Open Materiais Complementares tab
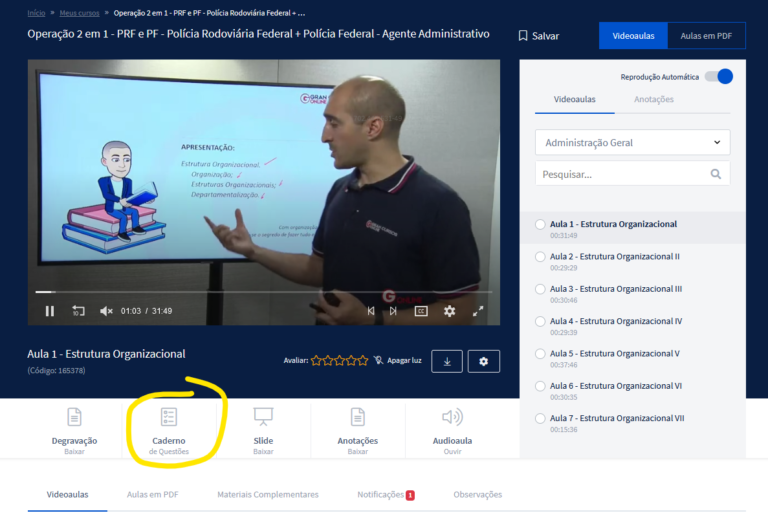This screenshot has height=522, width=768. tap(268, 495)
